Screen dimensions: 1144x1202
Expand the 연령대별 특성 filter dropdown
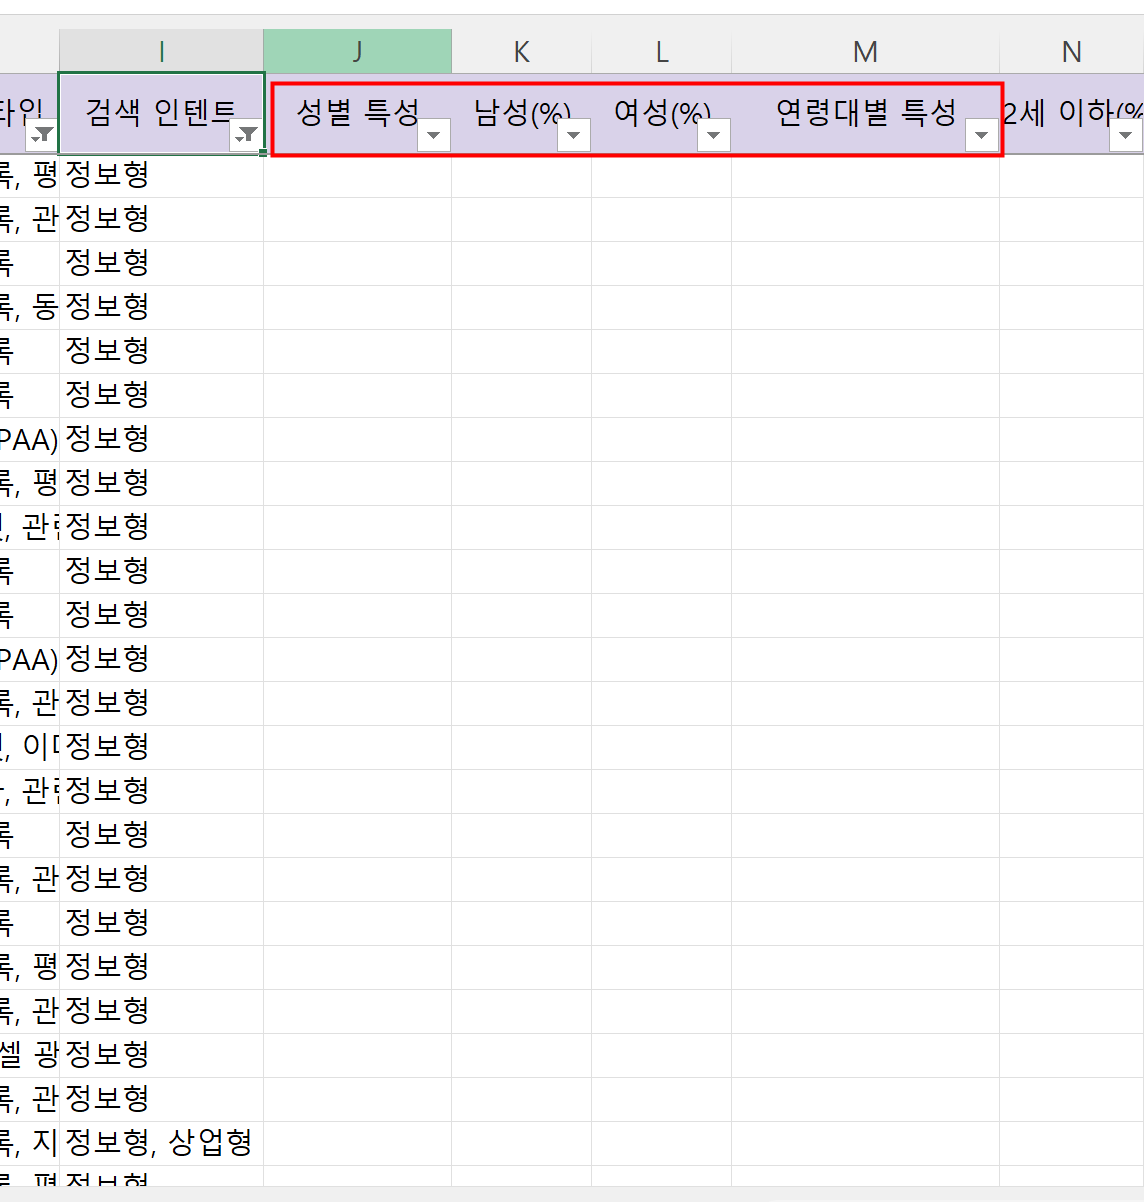pyautogui.click(x=981, y=135)
